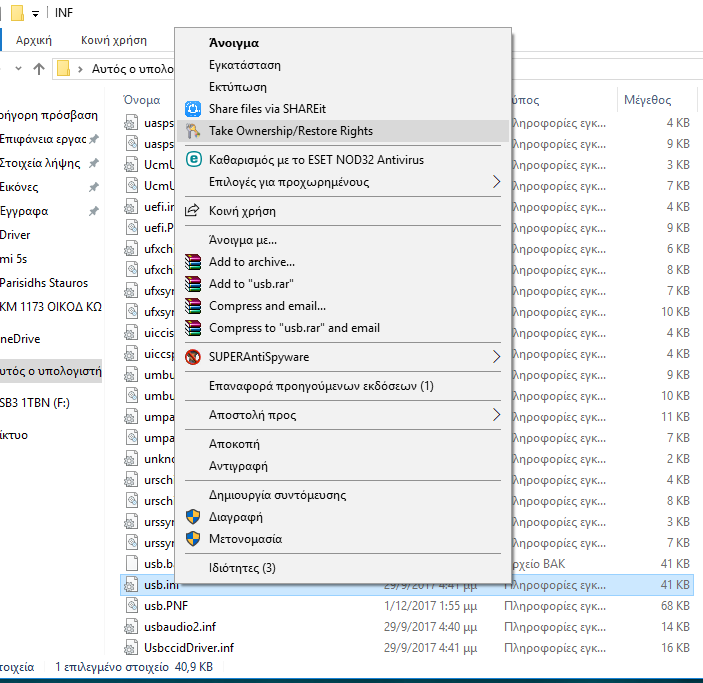Click the Take Ownership keys icon
The height and width of the screenshot is (683, 703).
coord(193,131)
